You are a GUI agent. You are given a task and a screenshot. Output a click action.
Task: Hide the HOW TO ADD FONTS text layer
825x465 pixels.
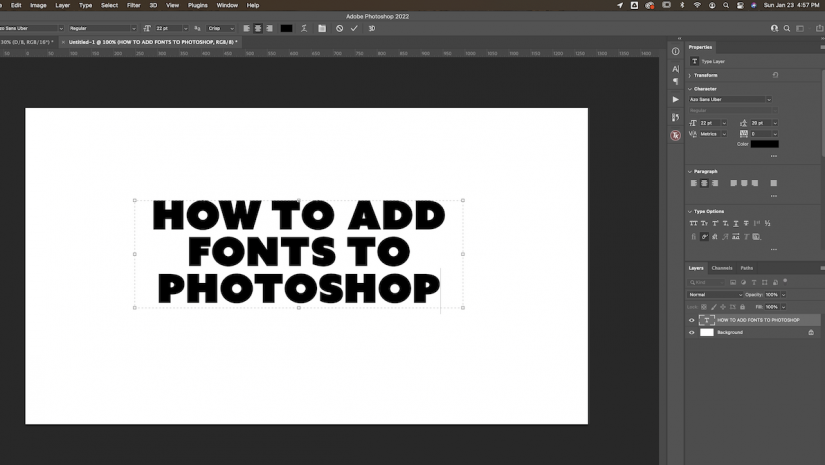pyautogui.click(x=692, y=320)
